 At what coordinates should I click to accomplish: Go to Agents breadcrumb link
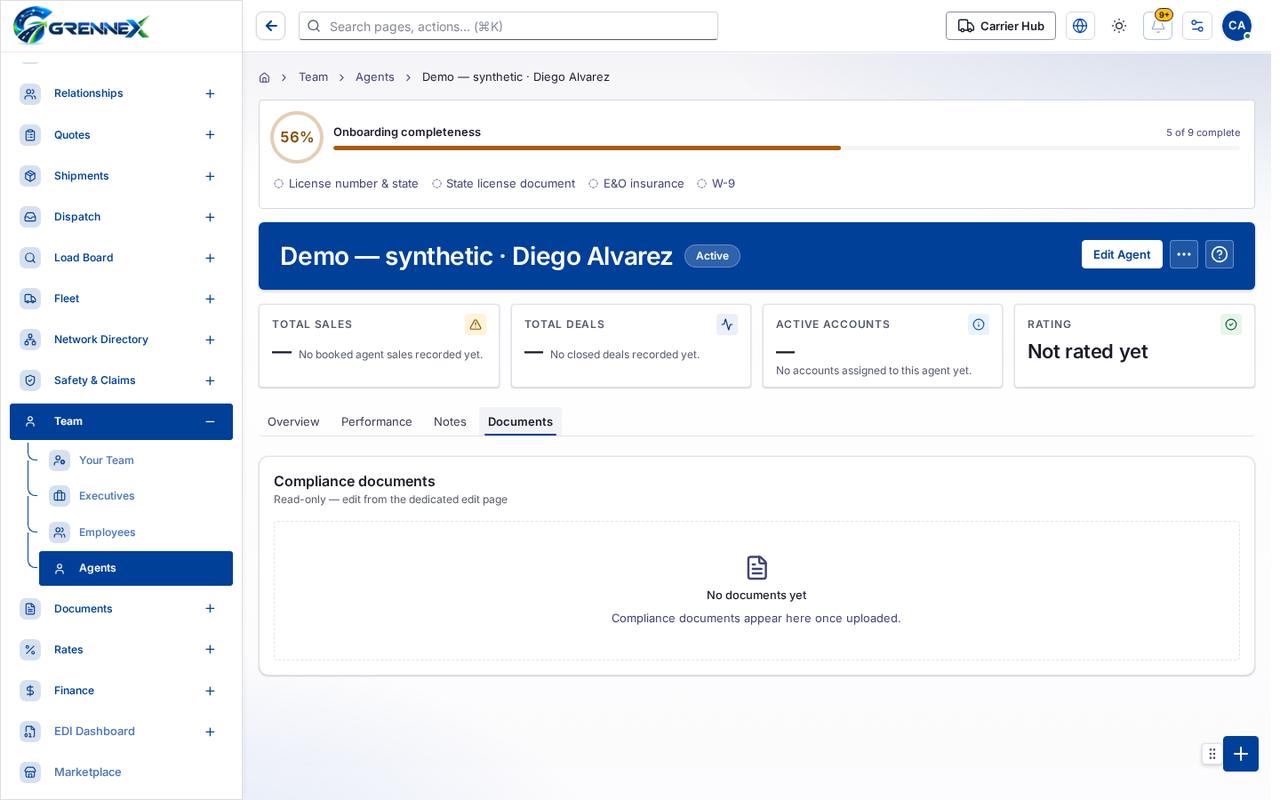click(x=375, y=77)
